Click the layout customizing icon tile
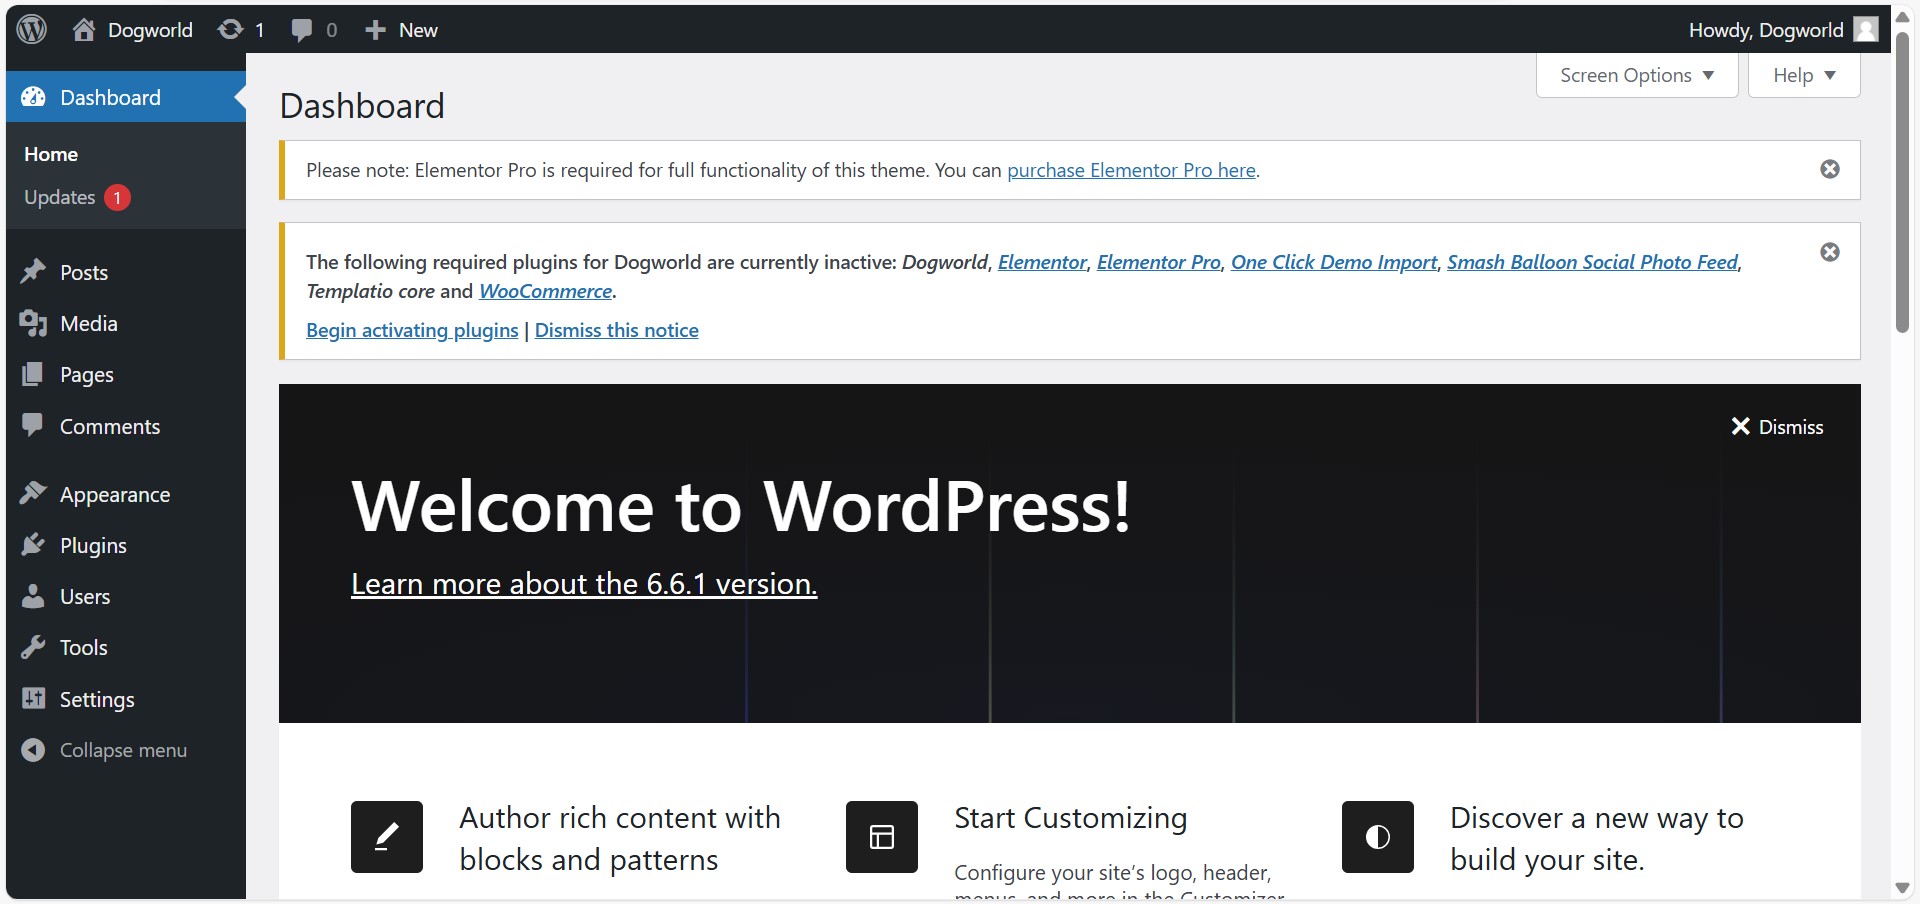Screen dimensions: 1920x904 tap(882, 837)
